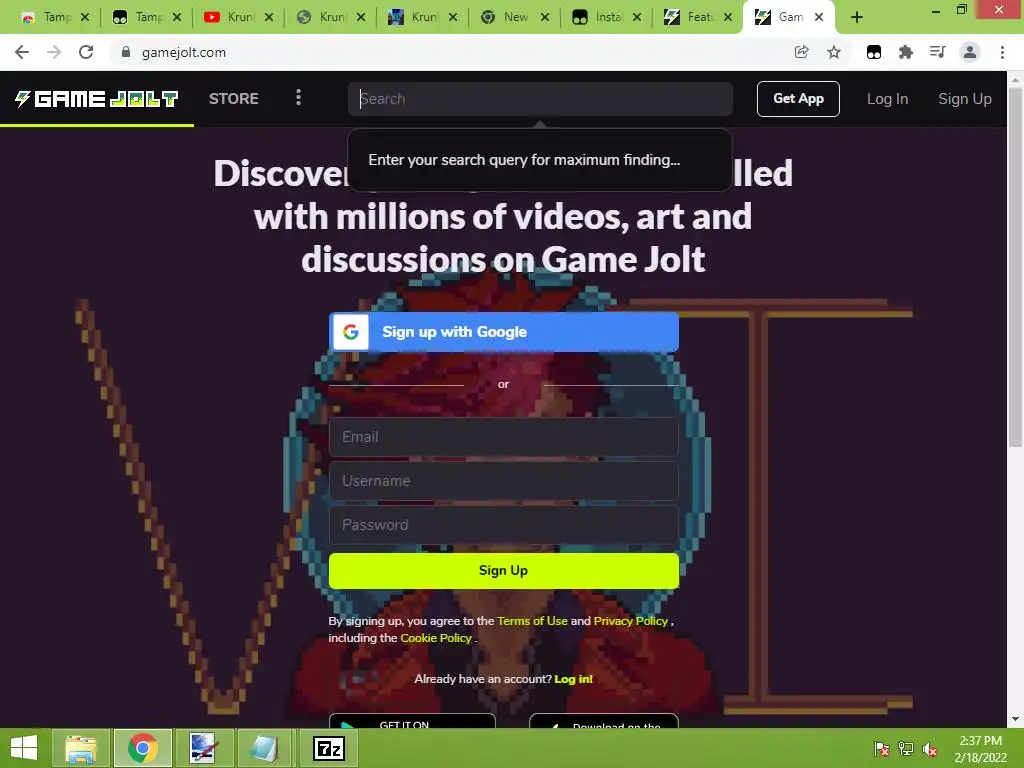Viewport: 1024px width, 768px height.
Task: Click the Action Center flag icon
Action: coord(882,749)
